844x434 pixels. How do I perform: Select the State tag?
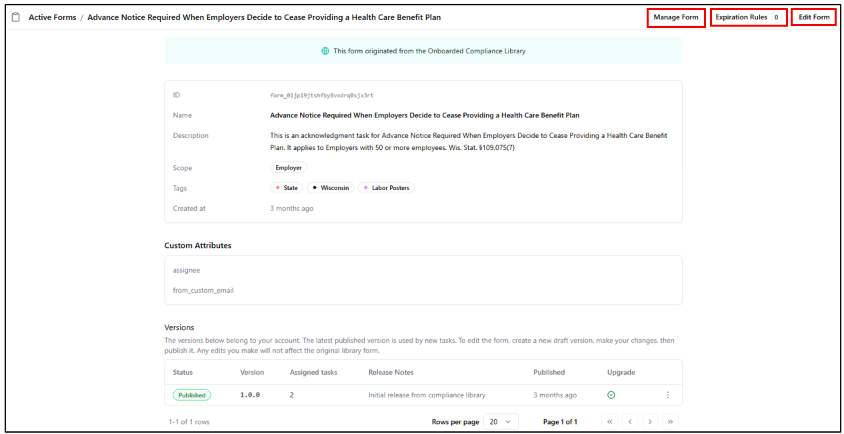(x=287, y=188)
